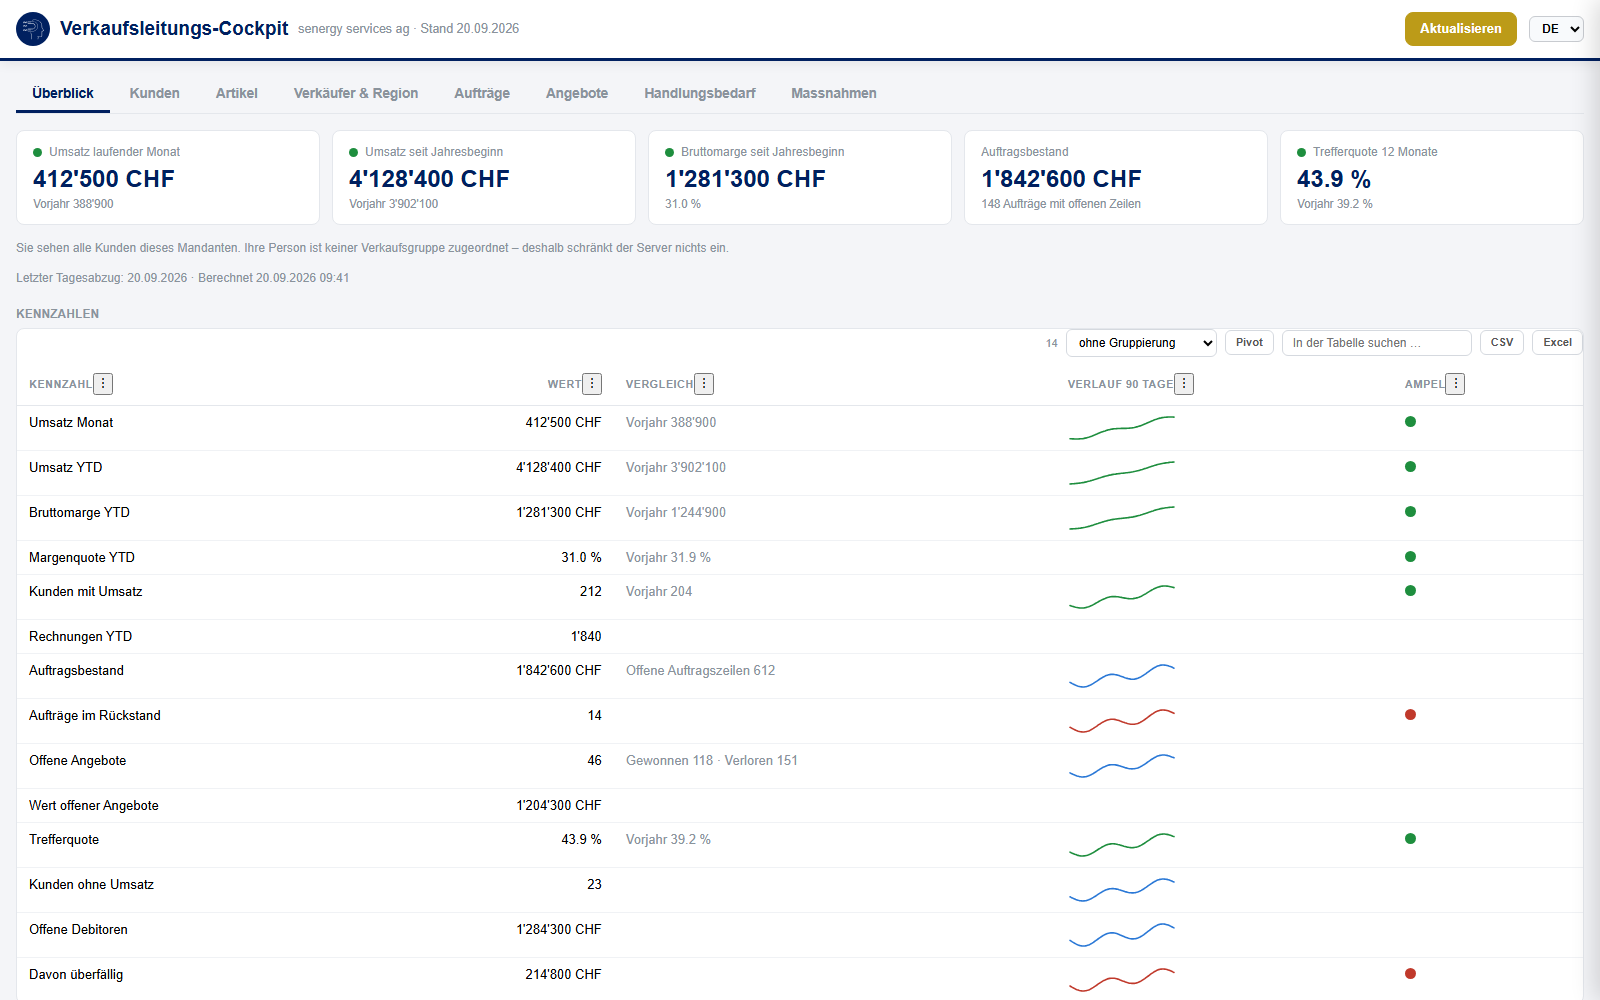Click the green status dot for Kunden mit Umsatz

tap(1410, 591)
